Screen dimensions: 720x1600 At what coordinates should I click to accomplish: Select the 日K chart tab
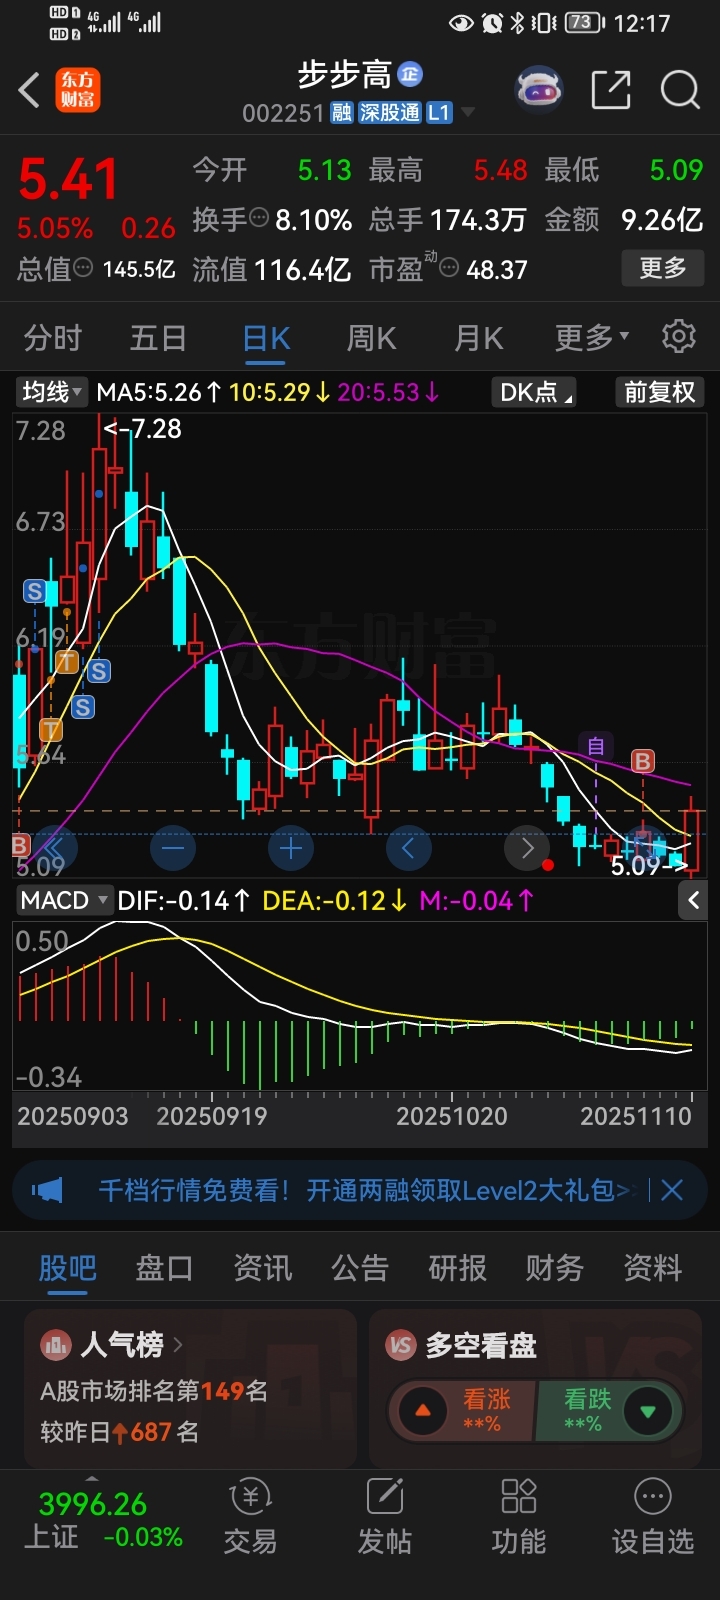(266, 338)
